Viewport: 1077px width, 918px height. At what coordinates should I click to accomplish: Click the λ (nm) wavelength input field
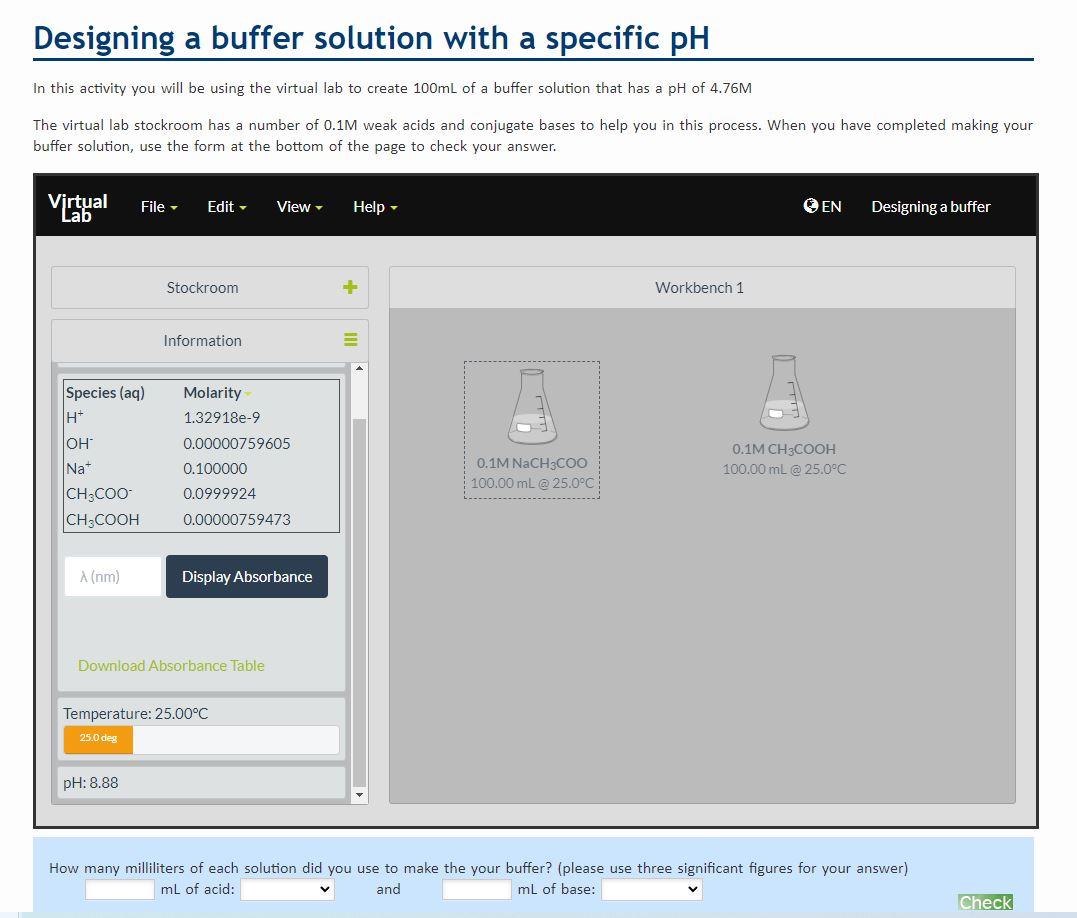tap(111, 576)
